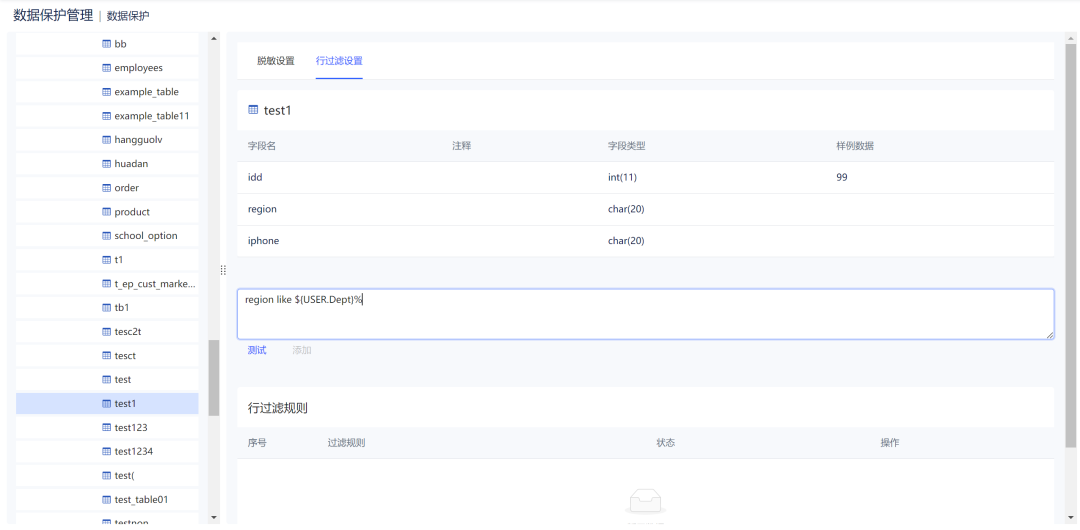Click the table icon beside order
Screen dimensions: 1080x530
pyautogui.click(x=106, y=187)
